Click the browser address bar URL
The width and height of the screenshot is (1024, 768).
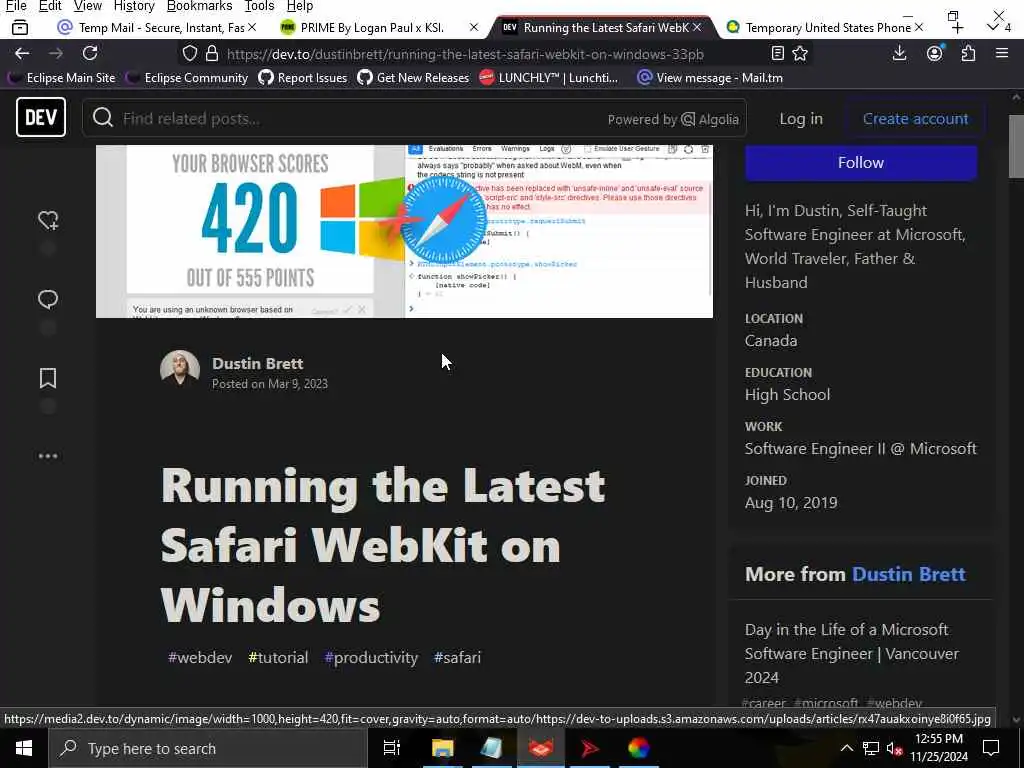click(x=465, y=54)
